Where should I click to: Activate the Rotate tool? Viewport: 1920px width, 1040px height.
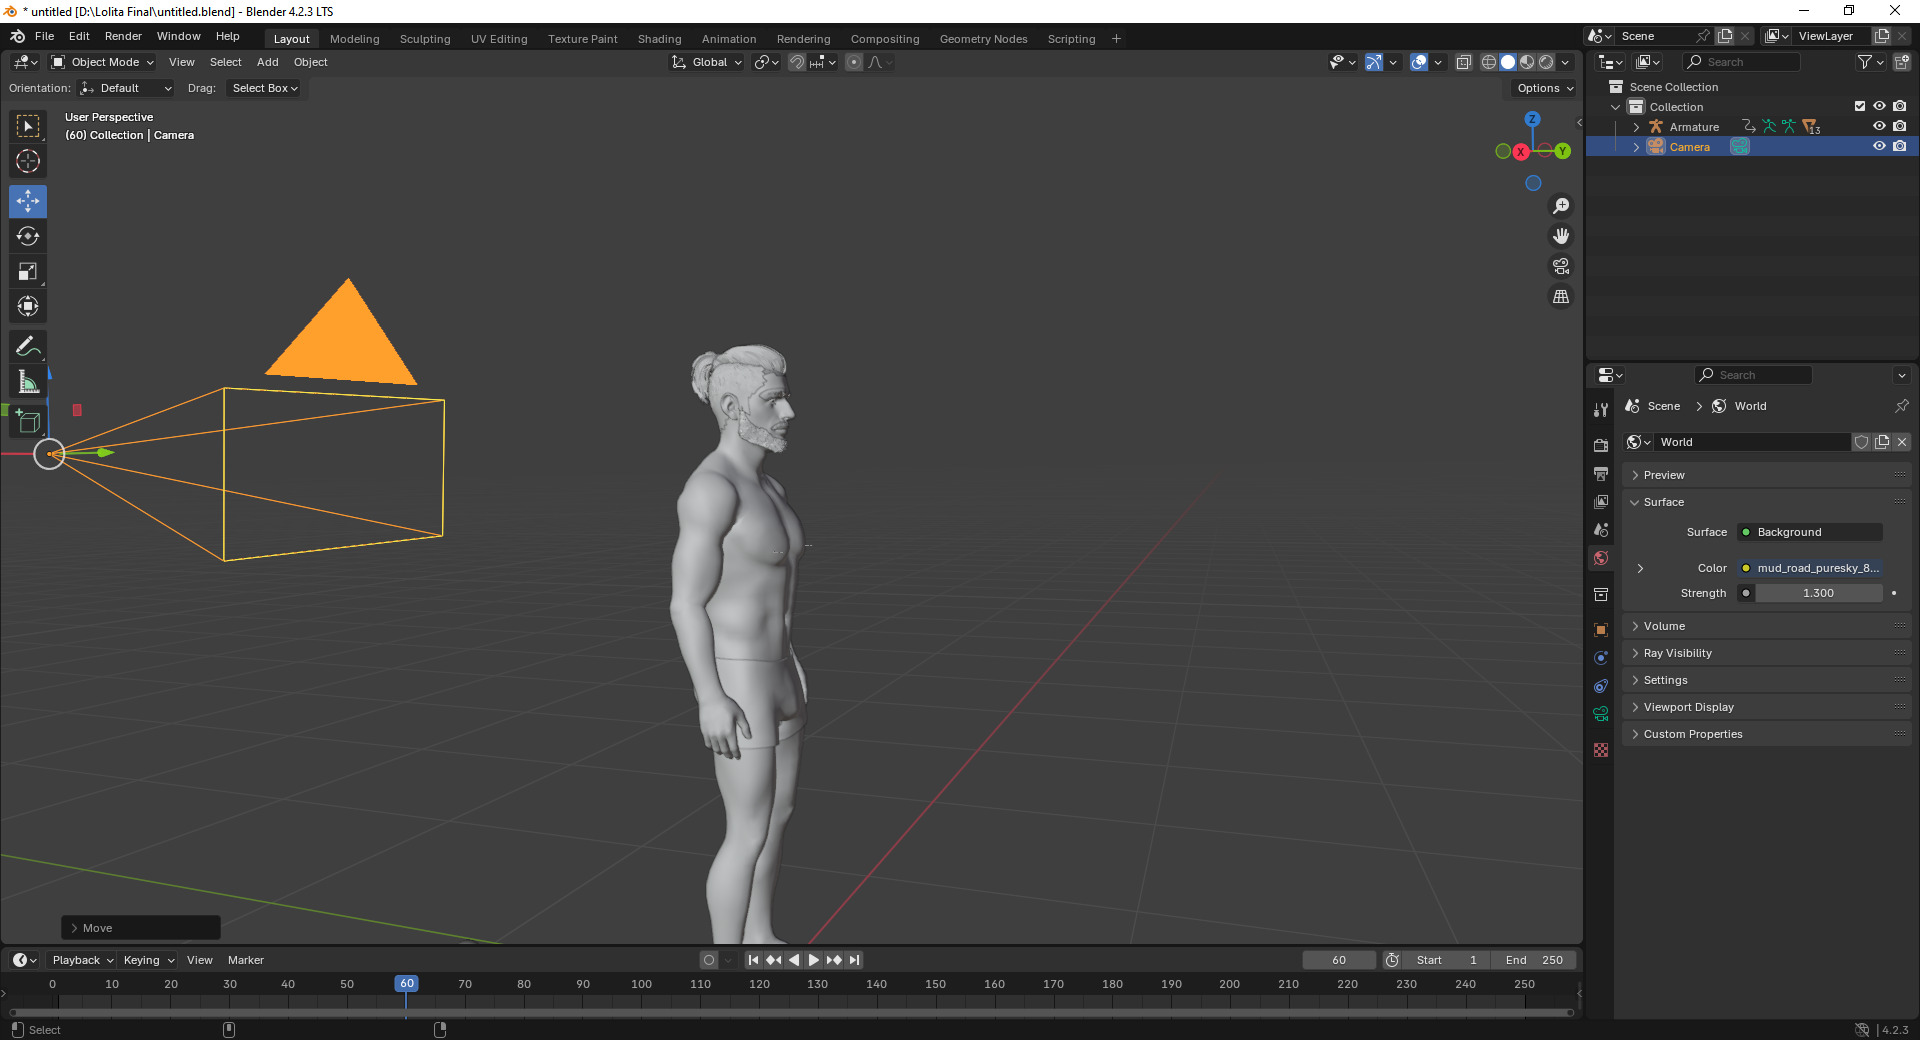[x=28, y=236]
